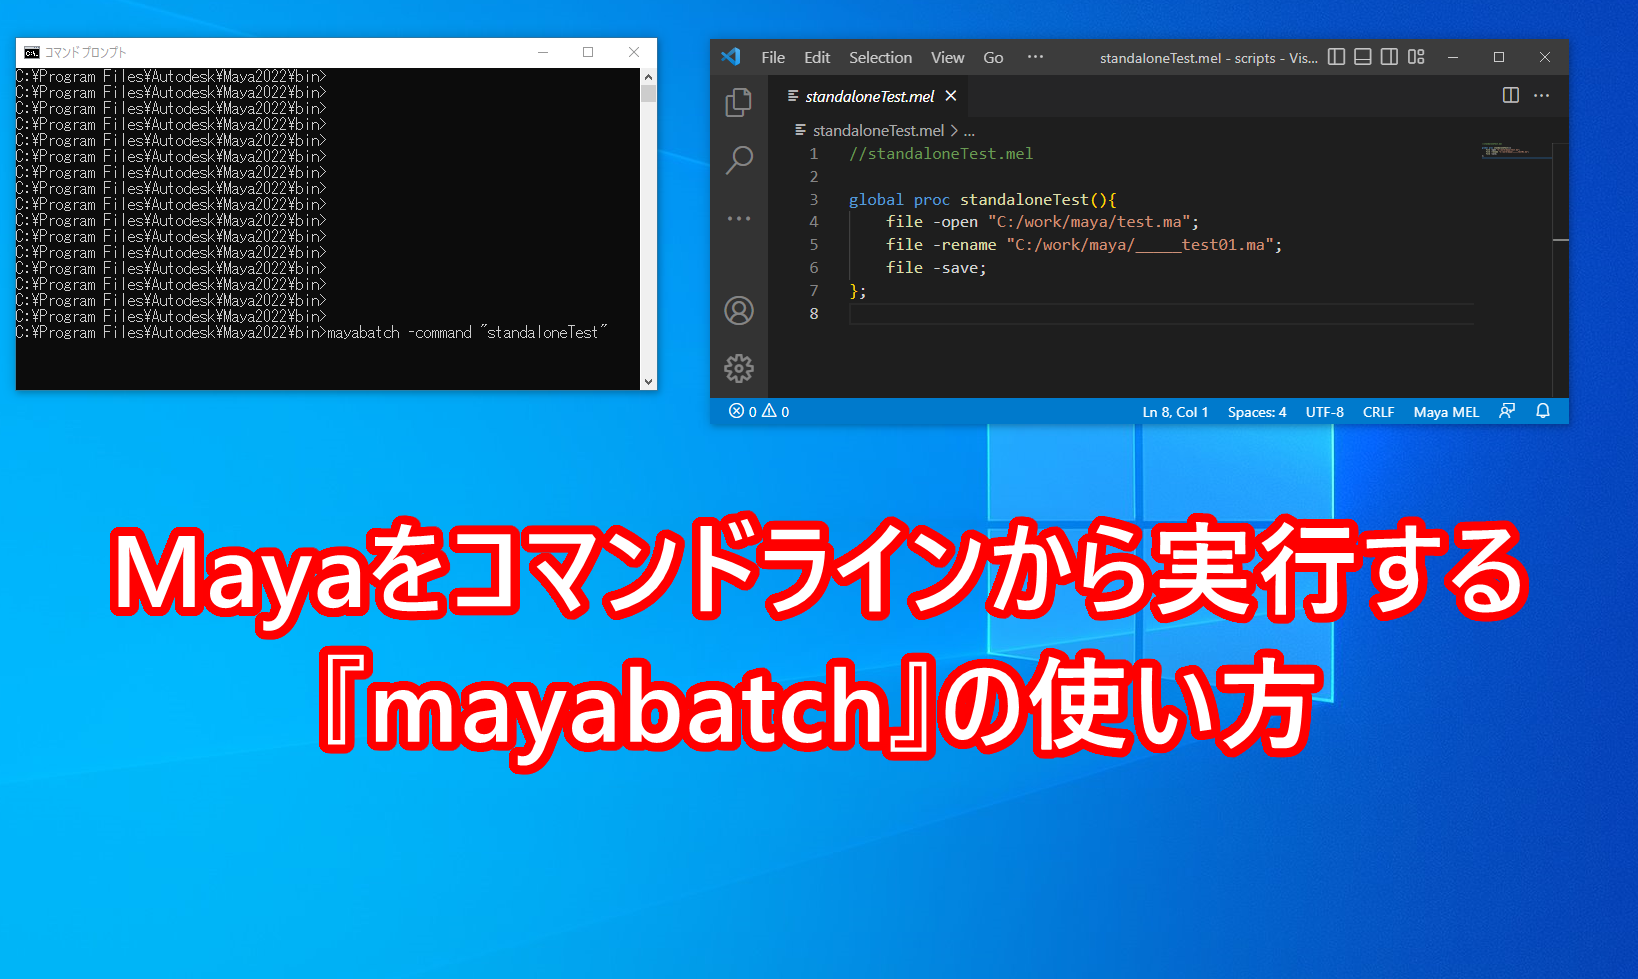Viewport: 1638px width, 979px height.
Task: Click the down arrow on the command prompt scrollbar
Action: (x=648, y=381)
